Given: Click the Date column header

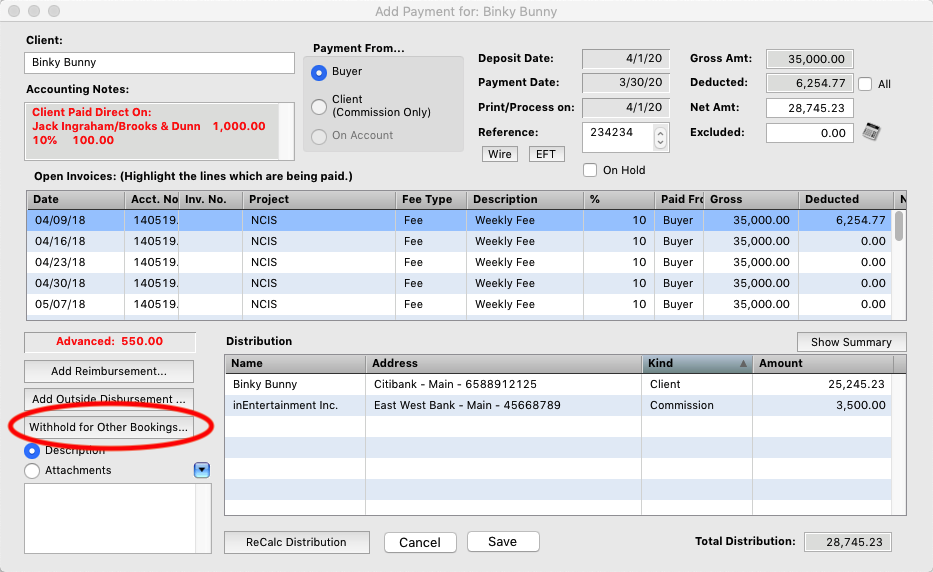Looking at the screenshot, I should 76,199.
